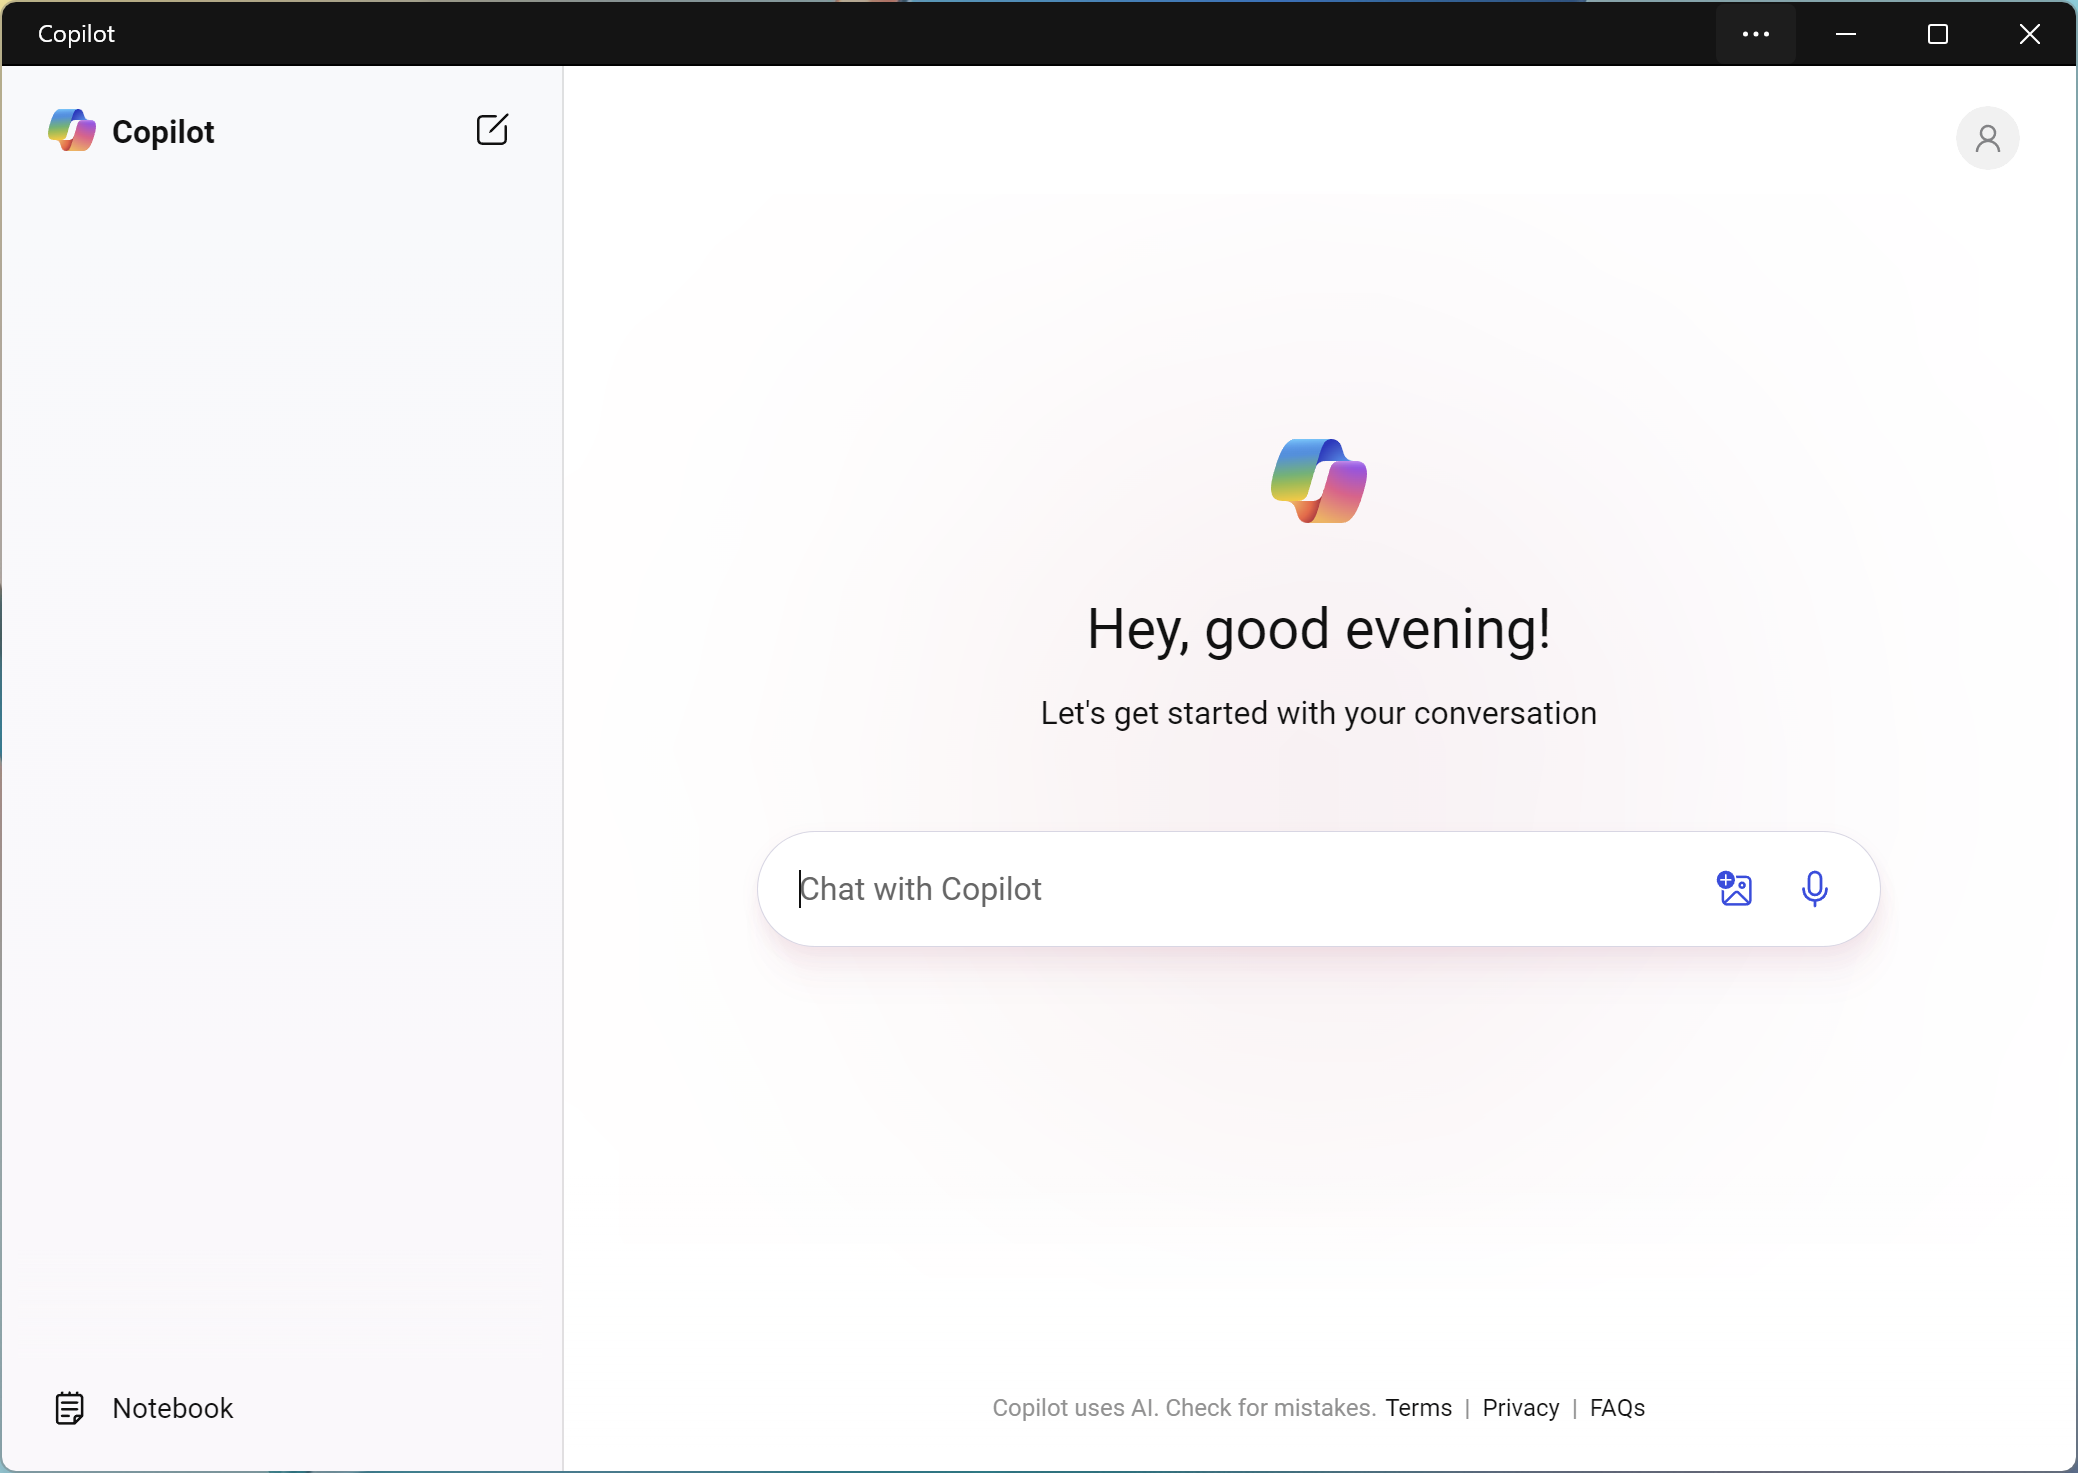Click the Notebook page icon

69,1408
